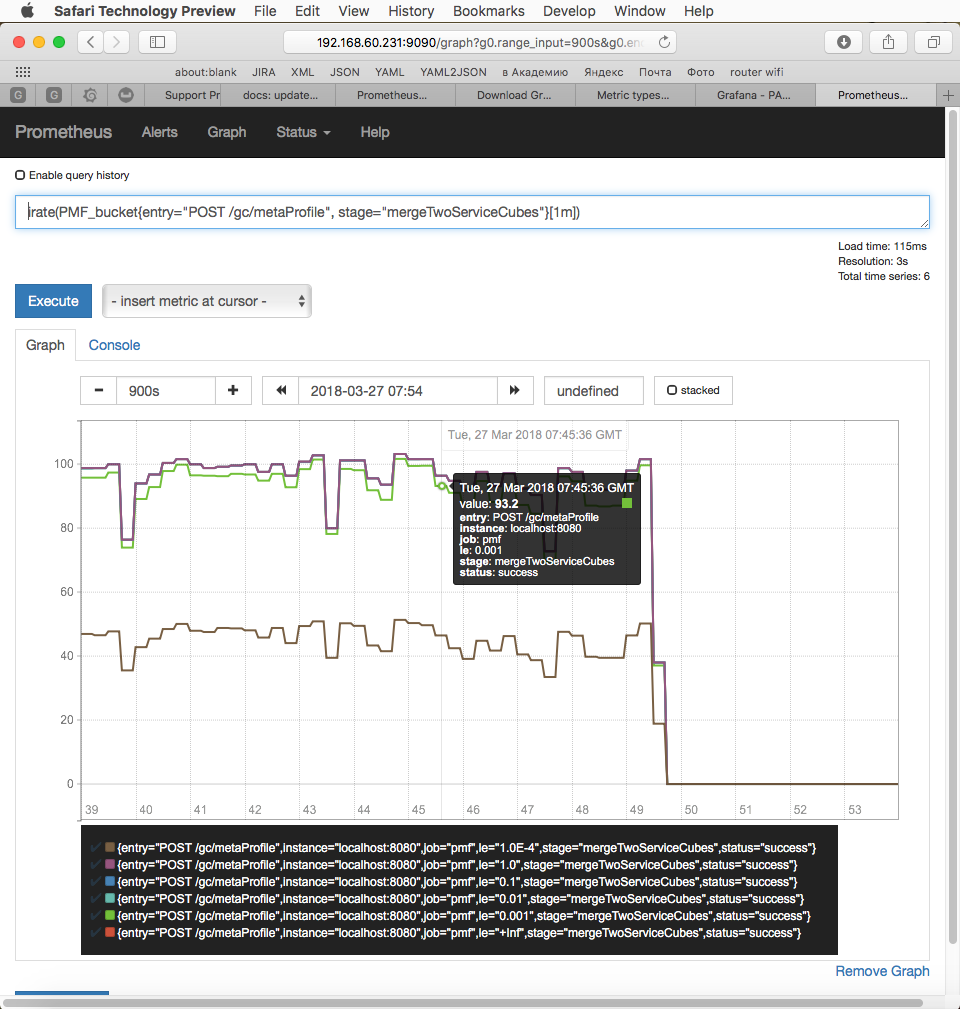Open YAML2JSON bookmark

[x=453, y=72]
